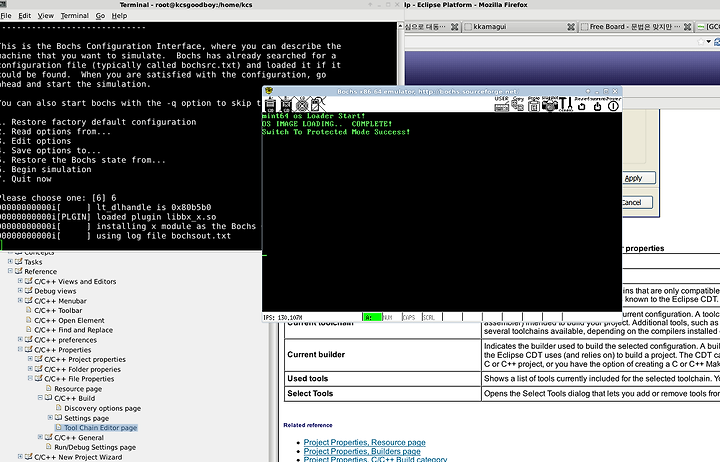Select Run/Debug Settings page topic
Viewport: 720px width, 462px height.
point(95,447)
